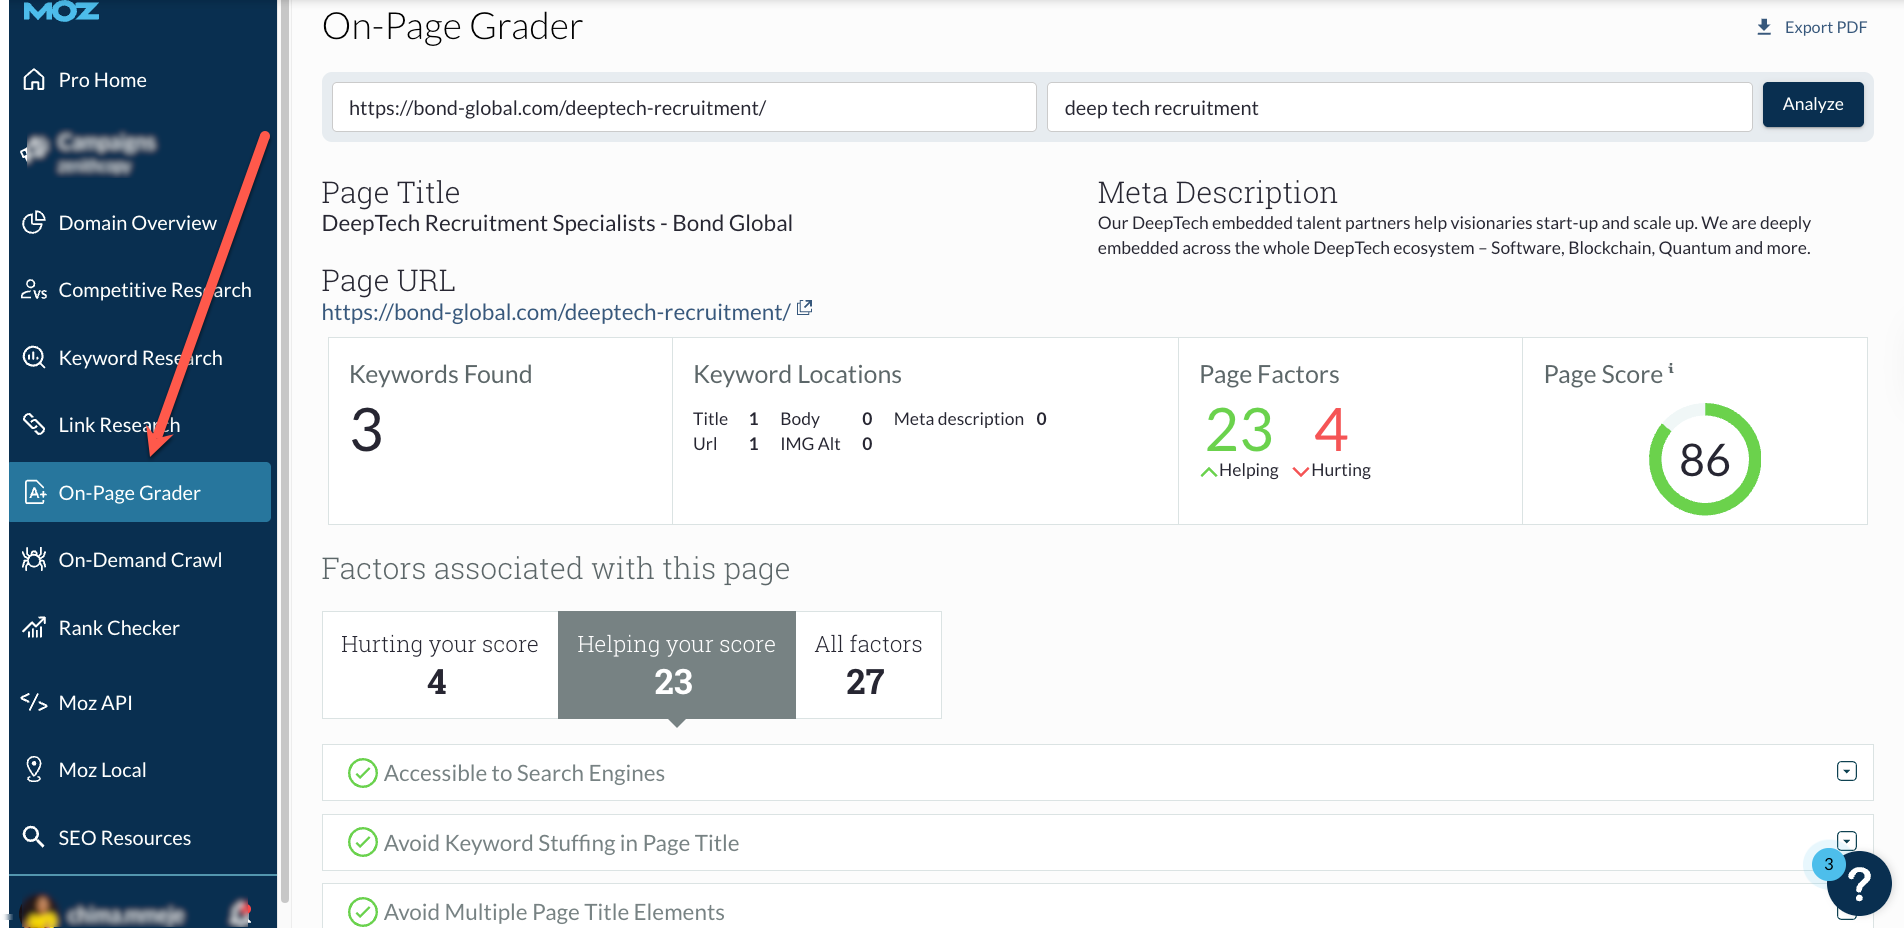Select the Helping your score tab
Image resolution: width=1904 pixels, height=928 pixels.
pyautogui.click(x=676, y=664)
